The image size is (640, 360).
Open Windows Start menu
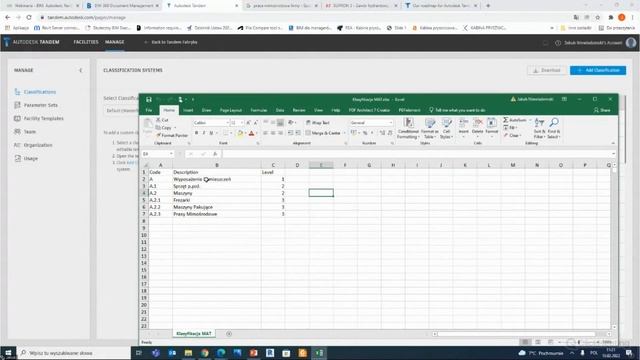click(x=8, y=353)
